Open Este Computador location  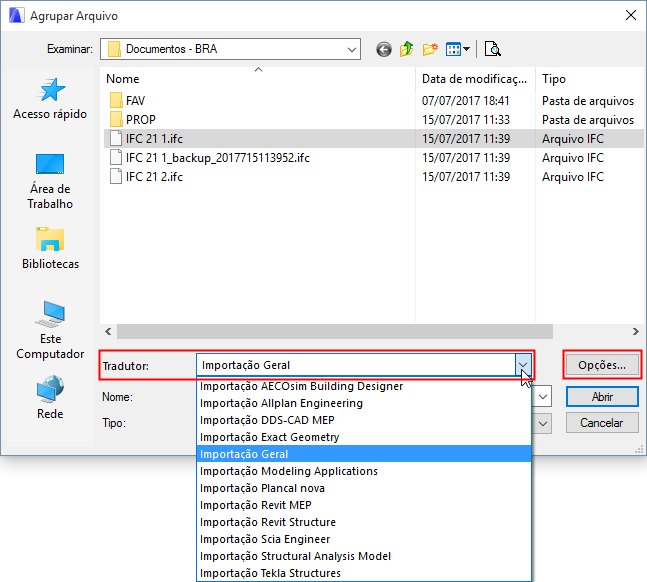(50, 330)
